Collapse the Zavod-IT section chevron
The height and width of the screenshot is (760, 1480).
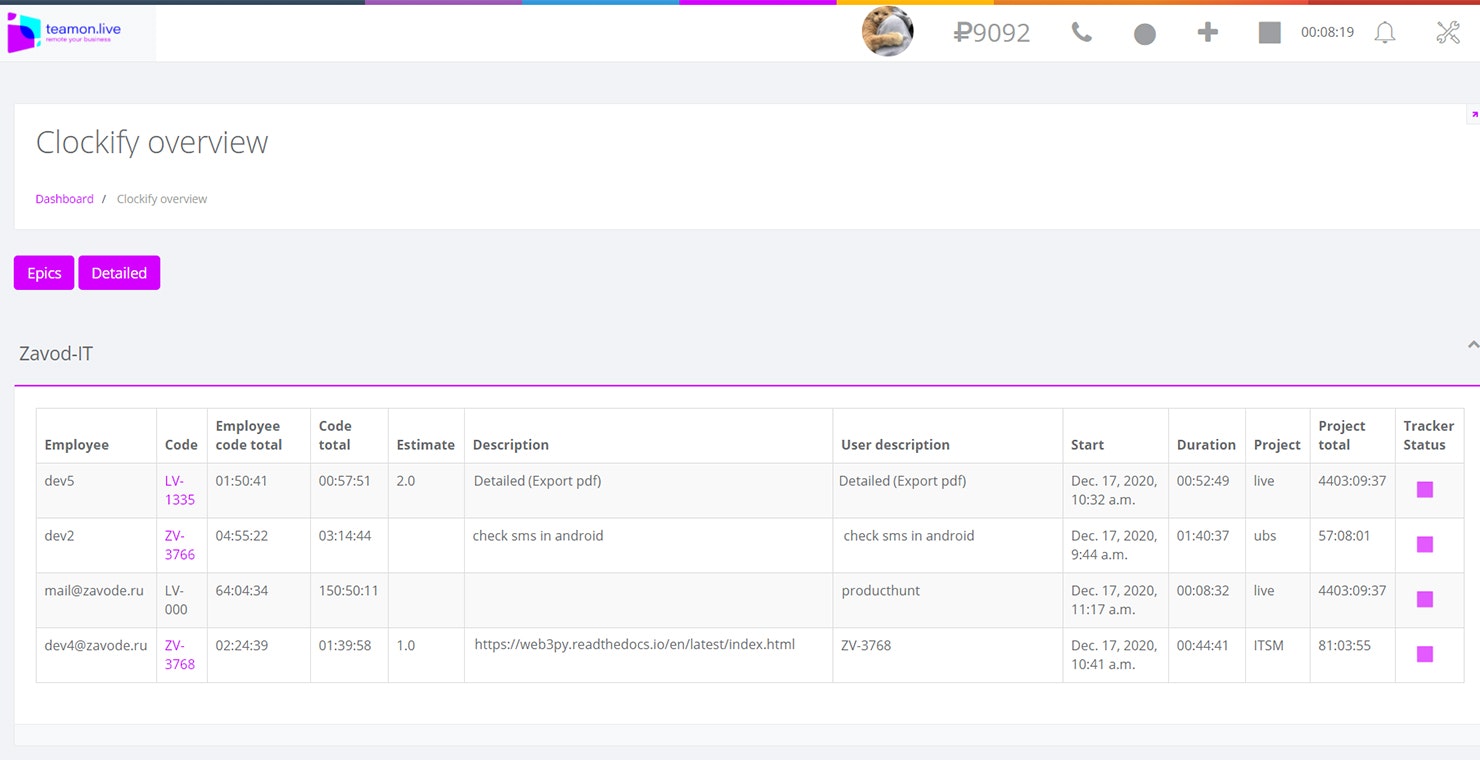pyautogui.click(x=1473, y=345)
